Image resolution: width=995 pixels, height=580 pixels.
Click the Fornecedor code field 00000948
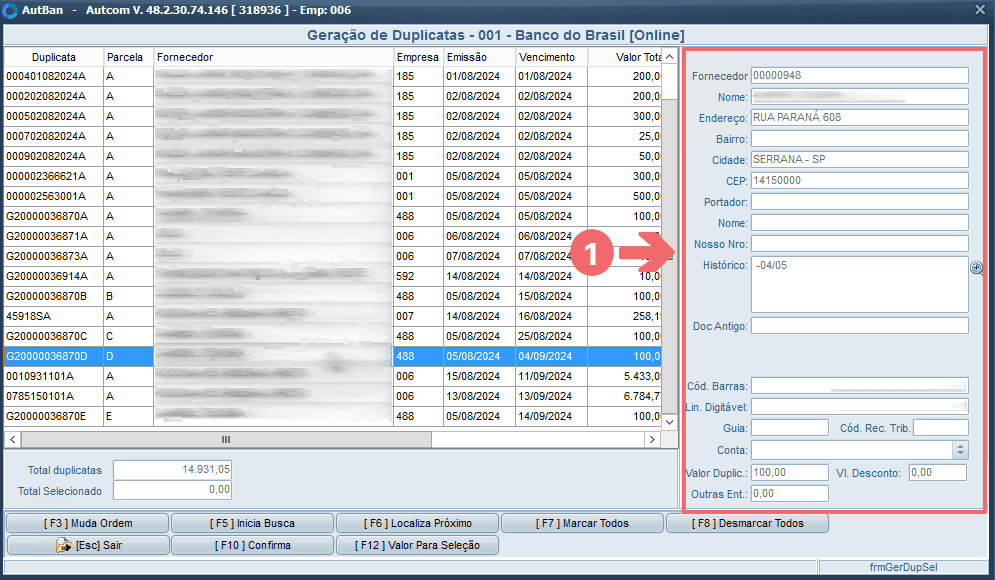pyautogui.click(x=860, y=76)
